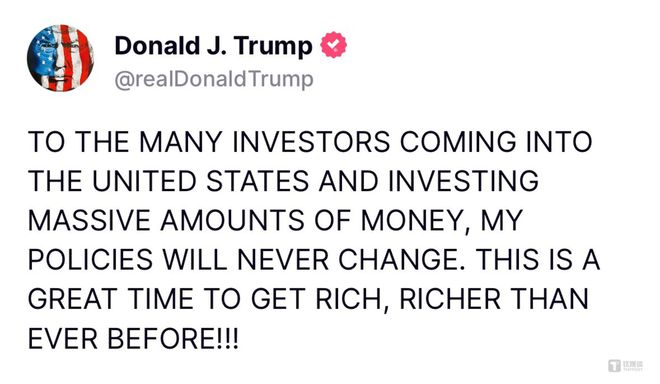Select the word GREAT in the post

[72, 299]
